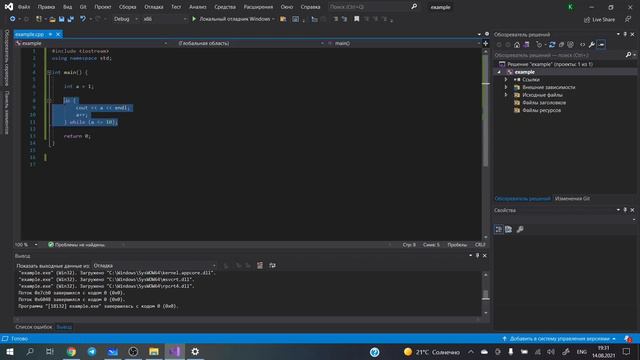
Task: Click line endings indicator CRLF
Action: [480, 244]
